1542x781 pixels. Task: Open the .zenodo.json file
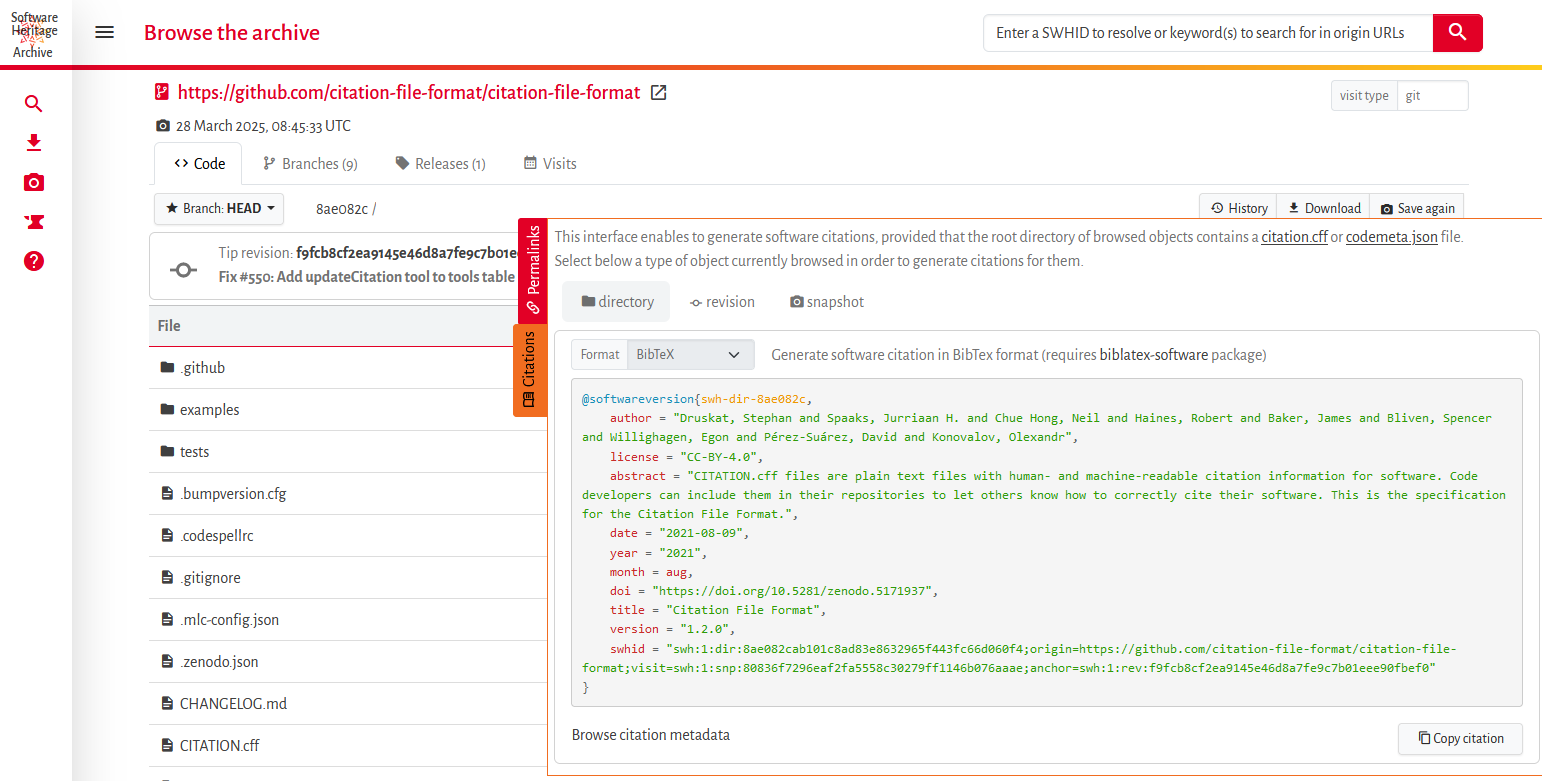pos(219,662)
